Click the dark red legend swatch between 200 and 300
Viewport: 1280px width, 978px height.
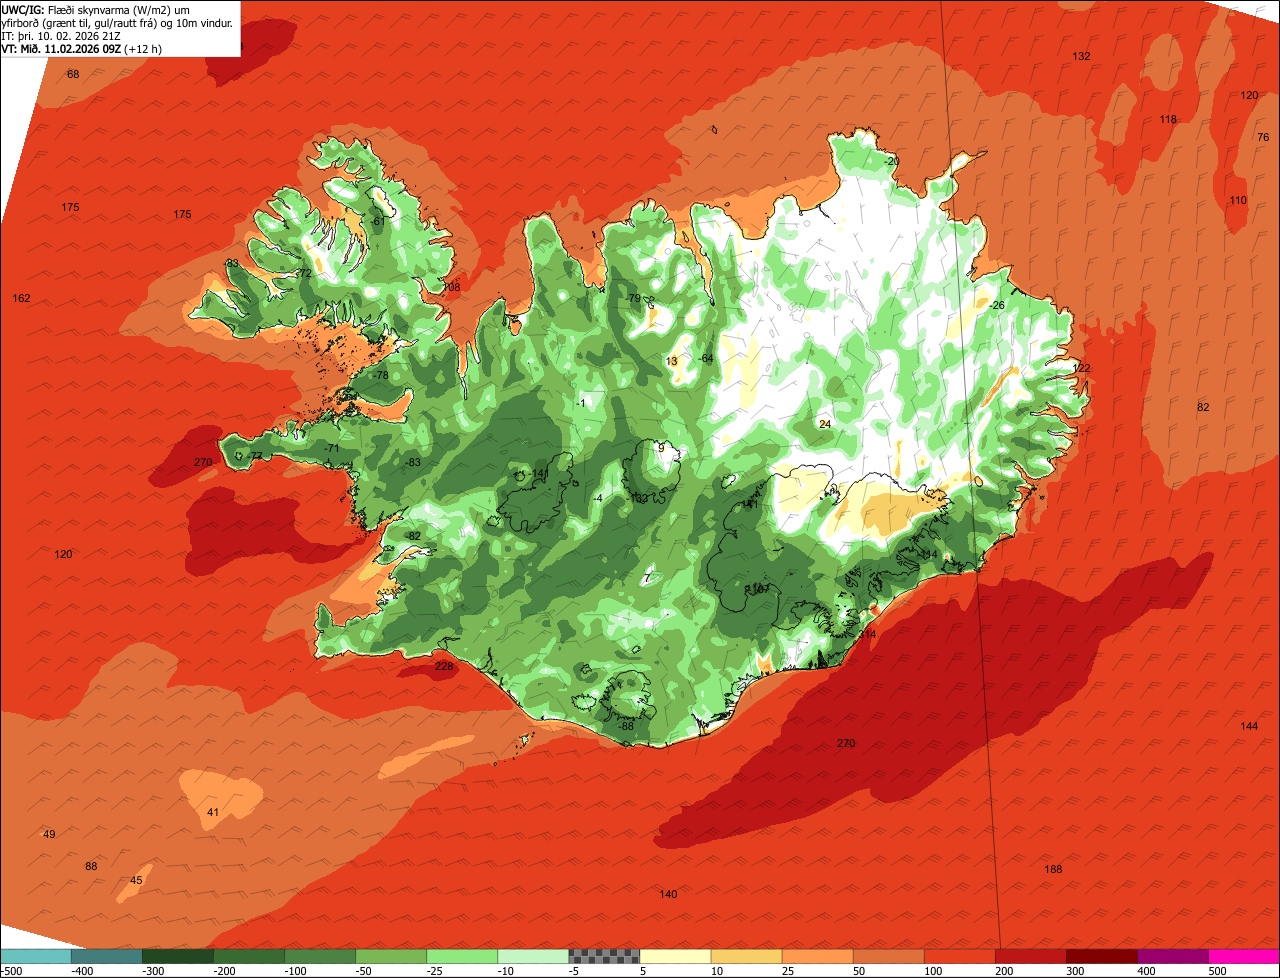click(1030, 956)
